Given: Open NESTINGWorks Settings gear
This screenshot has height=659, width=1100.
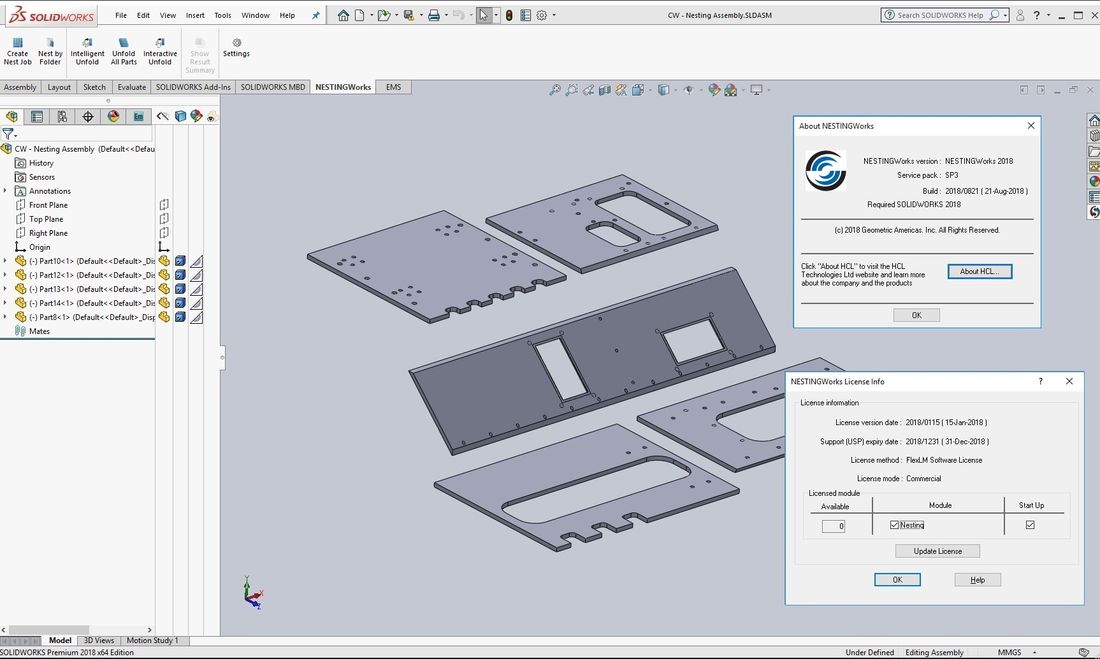Looking at the screenshot, I should coord(236,43).
